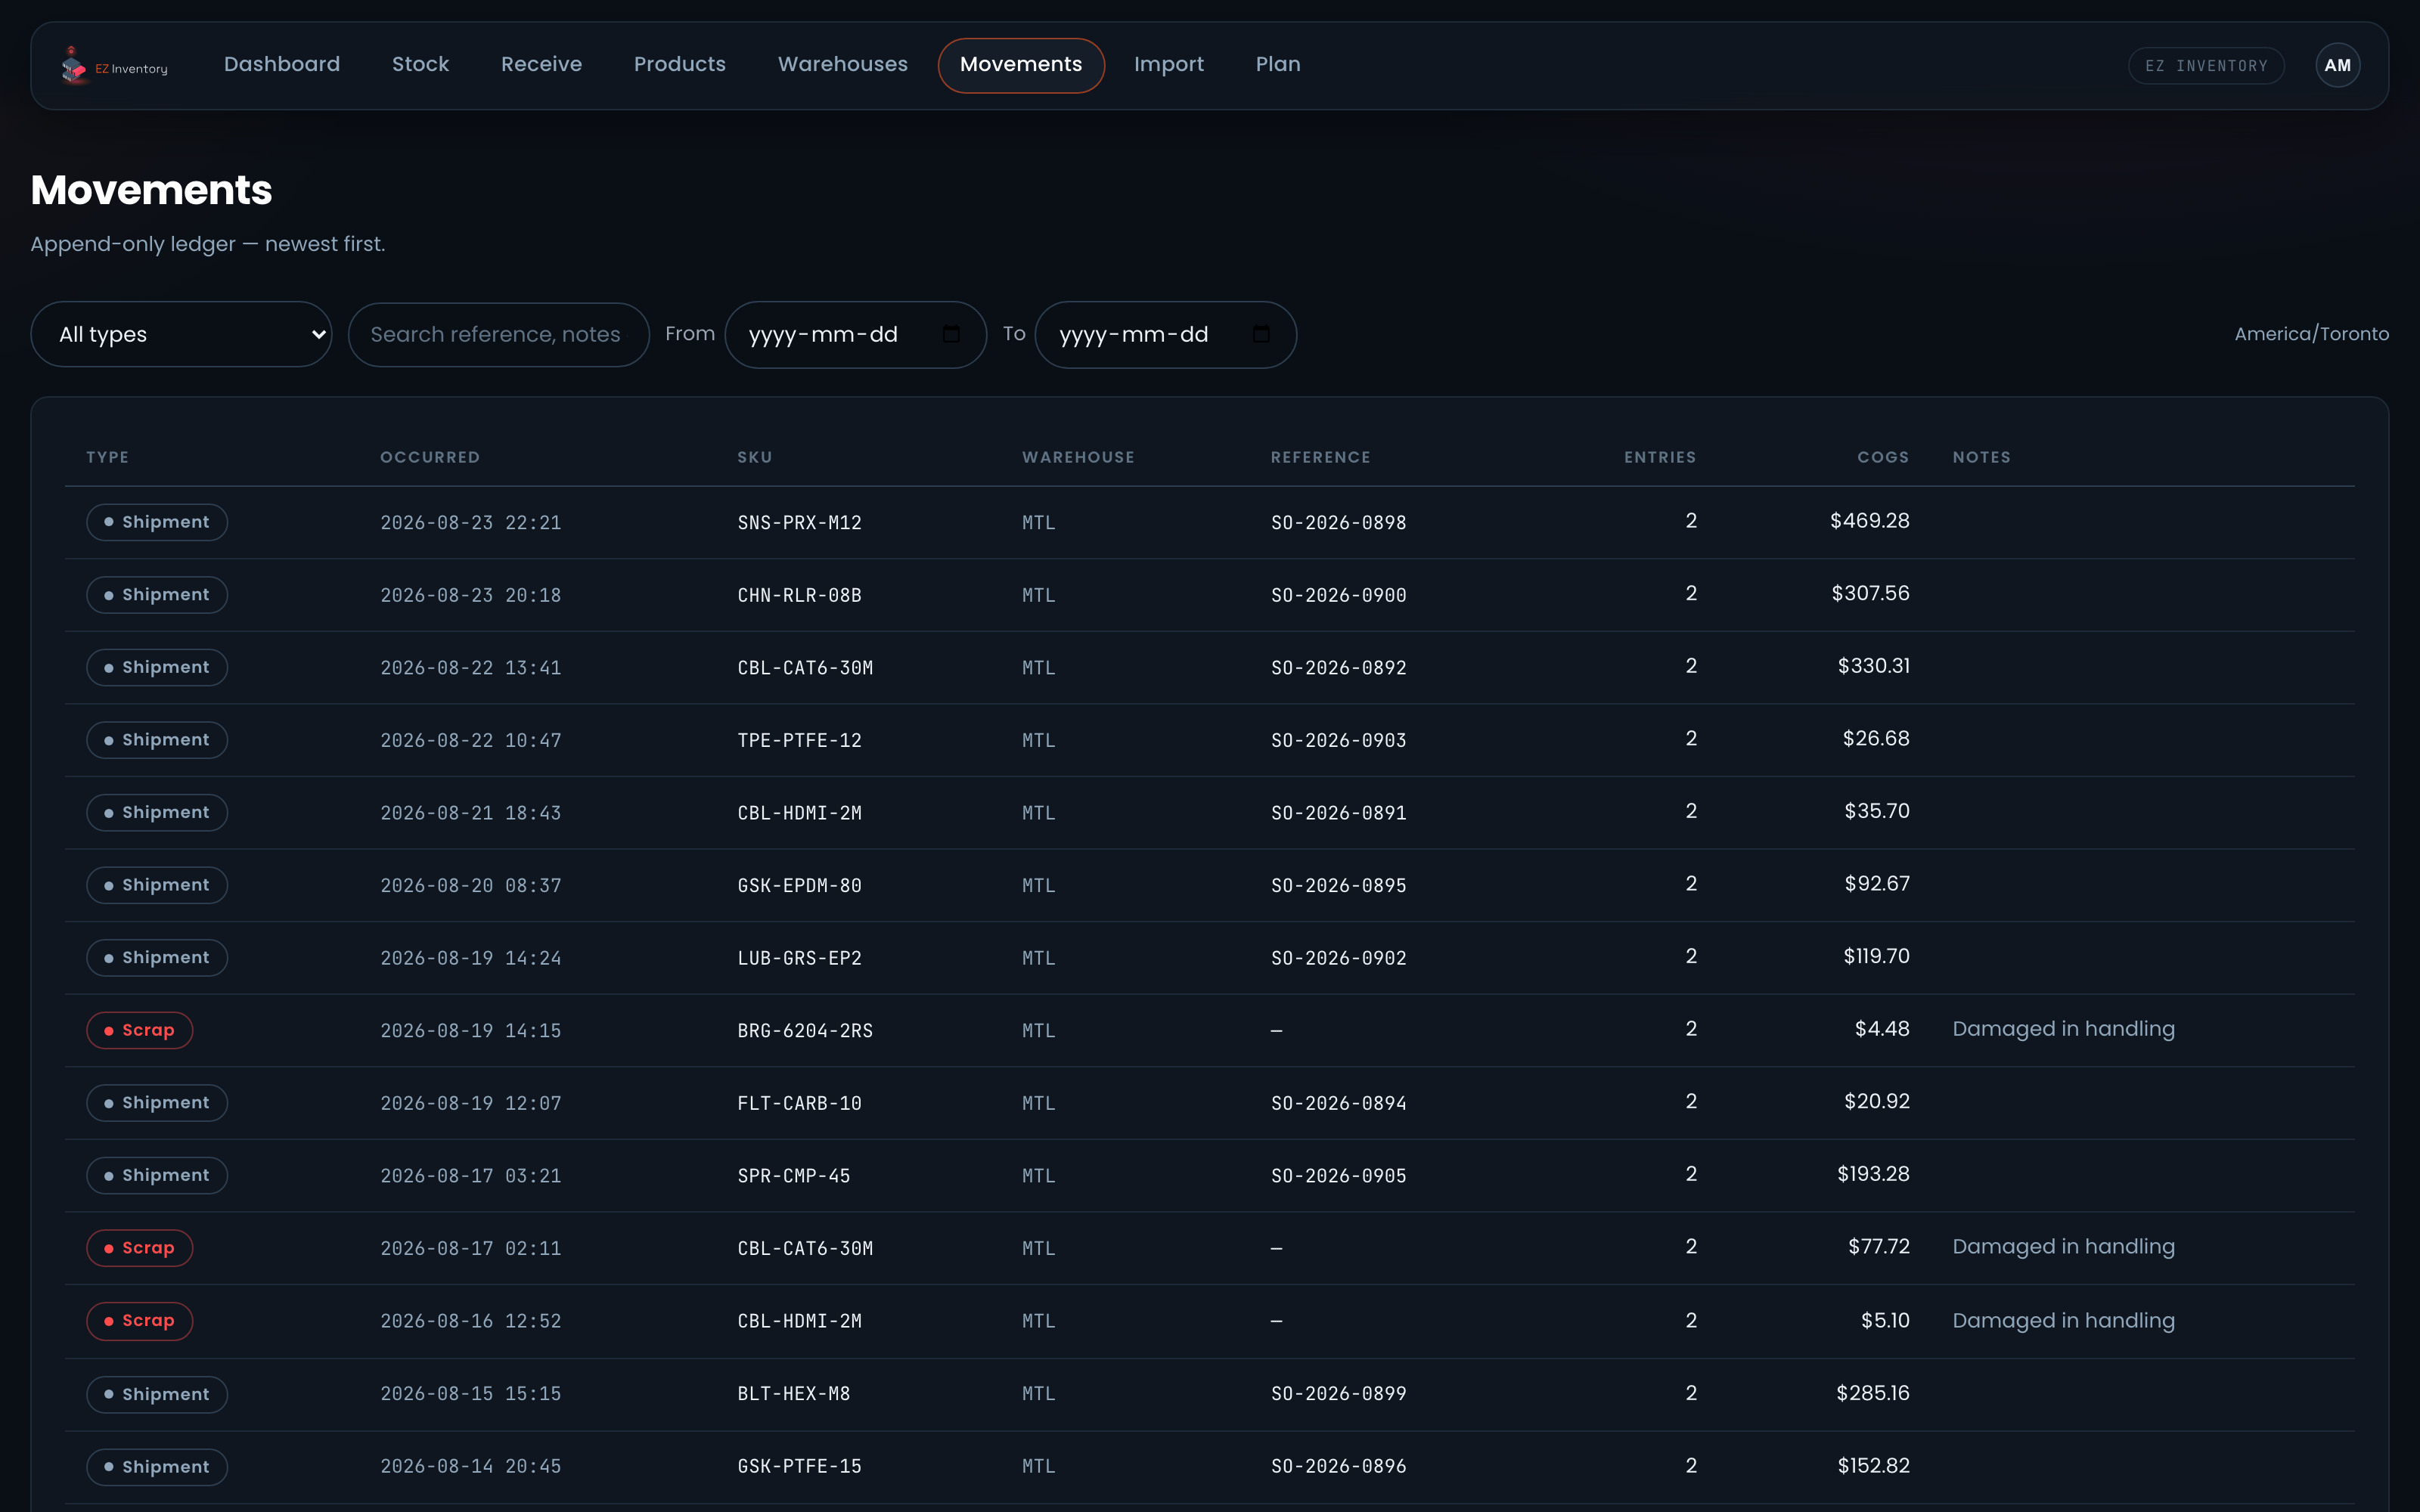
Task: Click the Shipment badge for SO-2026-0898
Action: [x=157, y=522]
